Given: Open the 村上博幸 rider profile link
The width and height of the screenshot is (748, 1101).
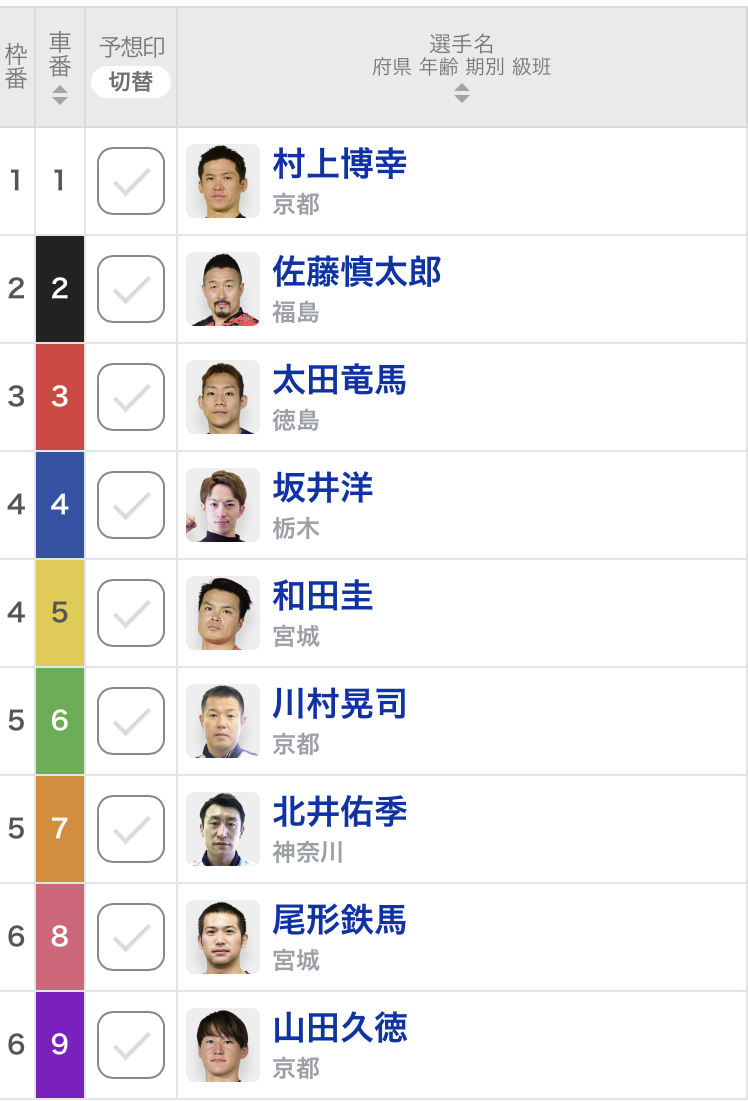Looking at the screenshot, I should pyautogui.click(x=340, y=164).
